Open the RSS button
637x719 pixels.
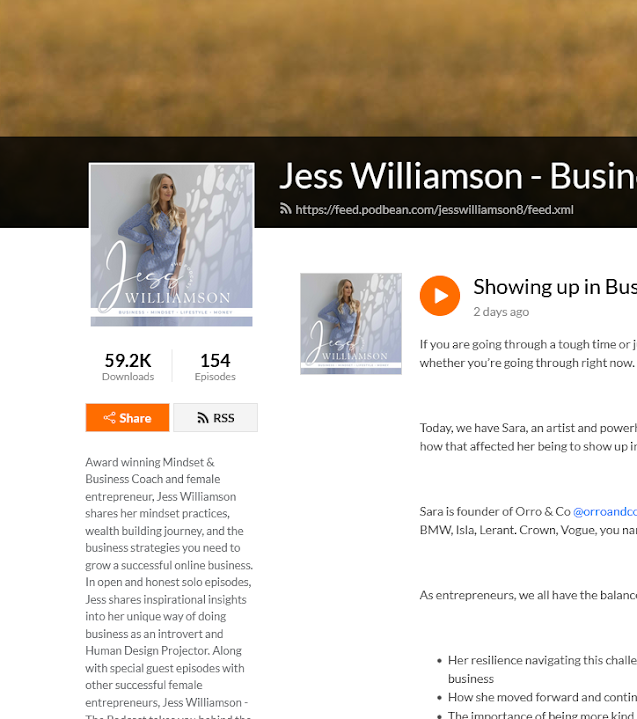[216, 418]
